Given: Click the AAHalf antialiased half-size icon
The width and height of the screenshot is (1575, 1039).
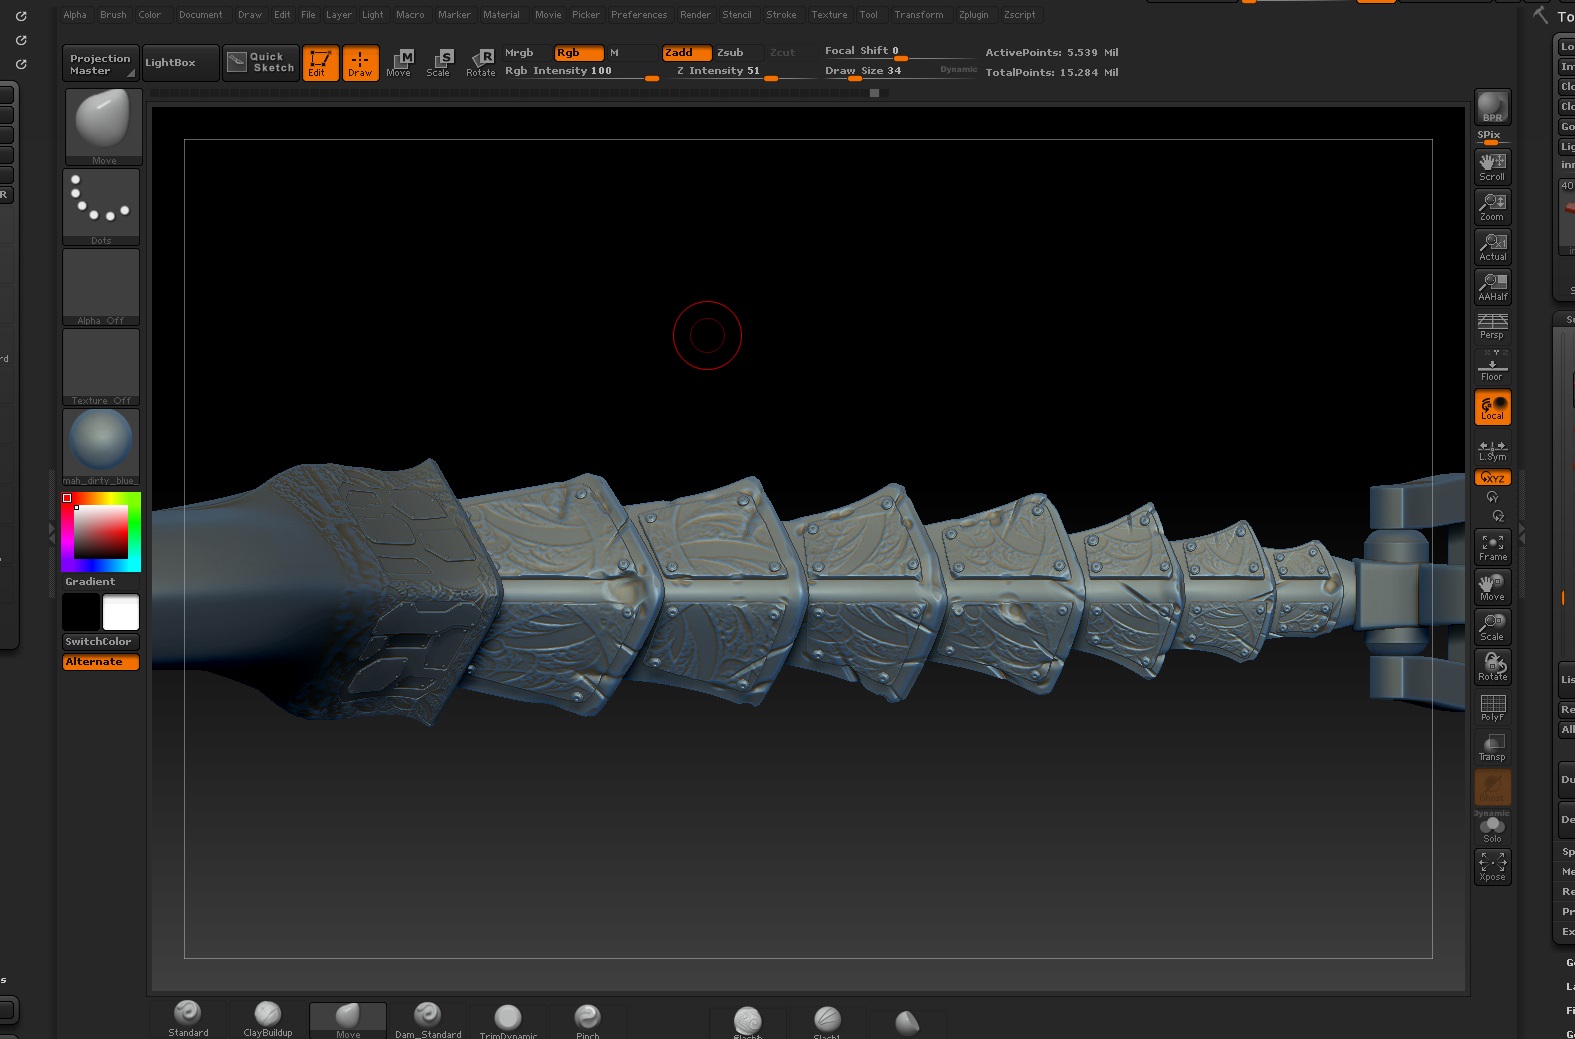Looking at the screenshot, I should pyautogui.click(x=1492, y=287).
